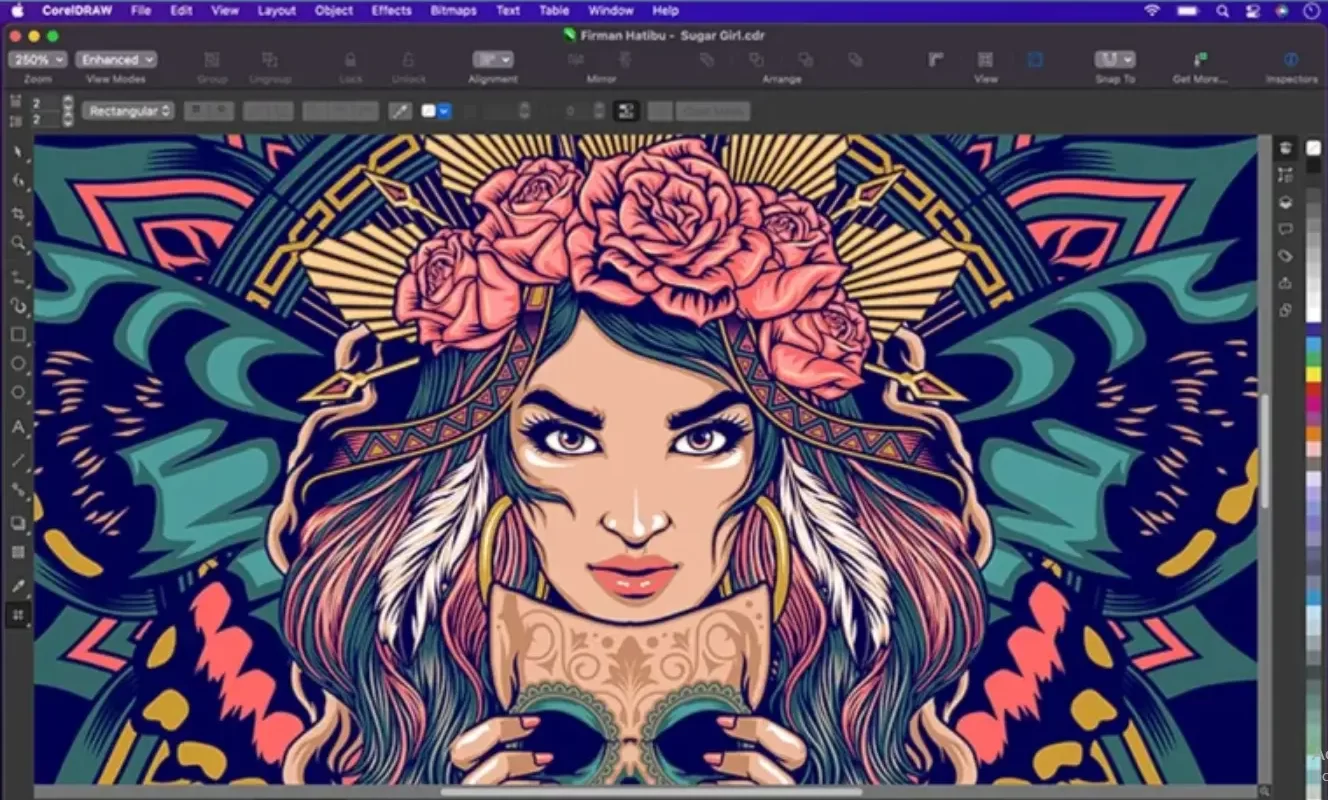Image resolution: width=1328 pixels, height=800 pixels.
Task: Open the Object menu
Action: pyautogui.click(x=334, y=10)
